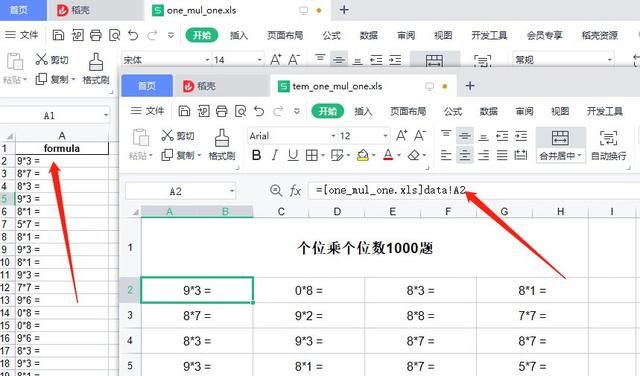Screen dimensions: 640x376
Task: Open Arial font name dropdown
Action: (x=333, y=136)
